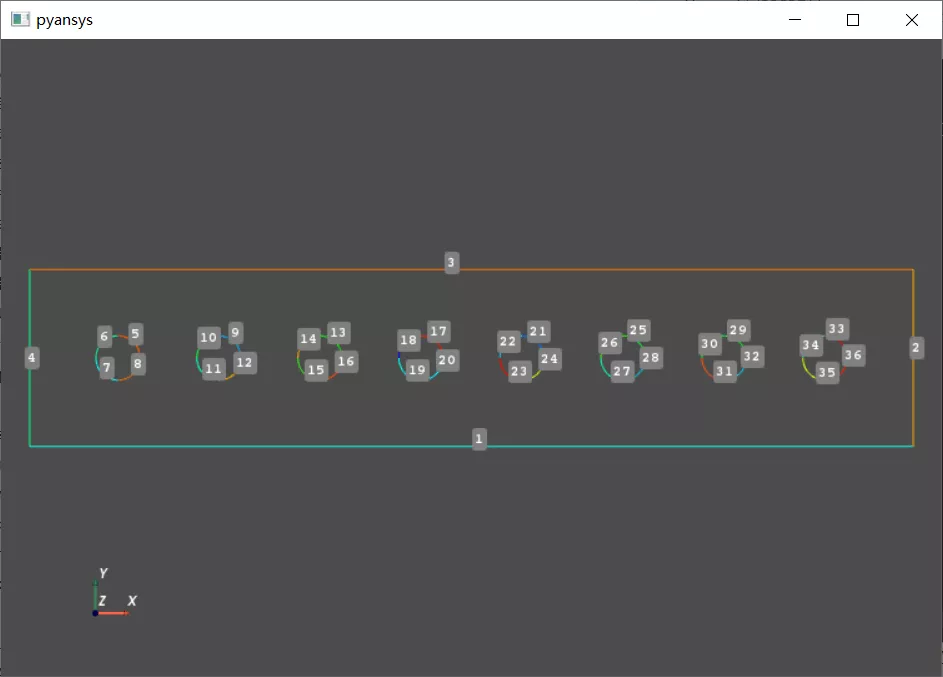The width and height of the screenshot is (943, 677).
Task: Click the pyansys title text in the title bar
Action: [65, 19]
